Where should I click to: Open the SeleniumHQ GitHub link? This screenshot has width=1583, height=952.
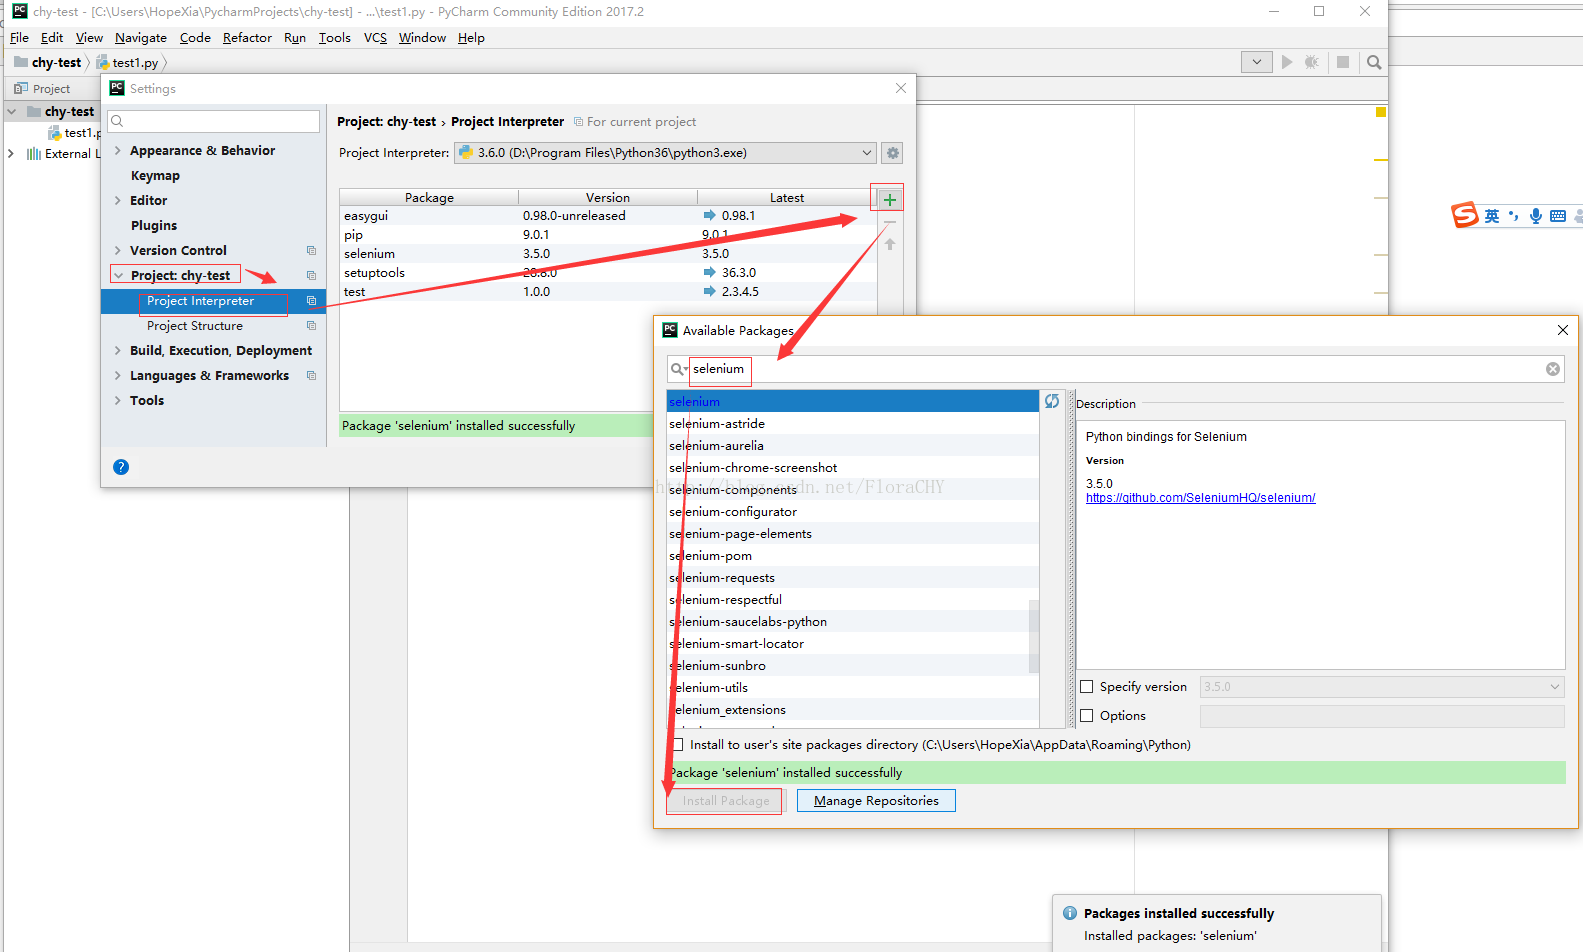pyautogui.click(x=1200, y=498)
